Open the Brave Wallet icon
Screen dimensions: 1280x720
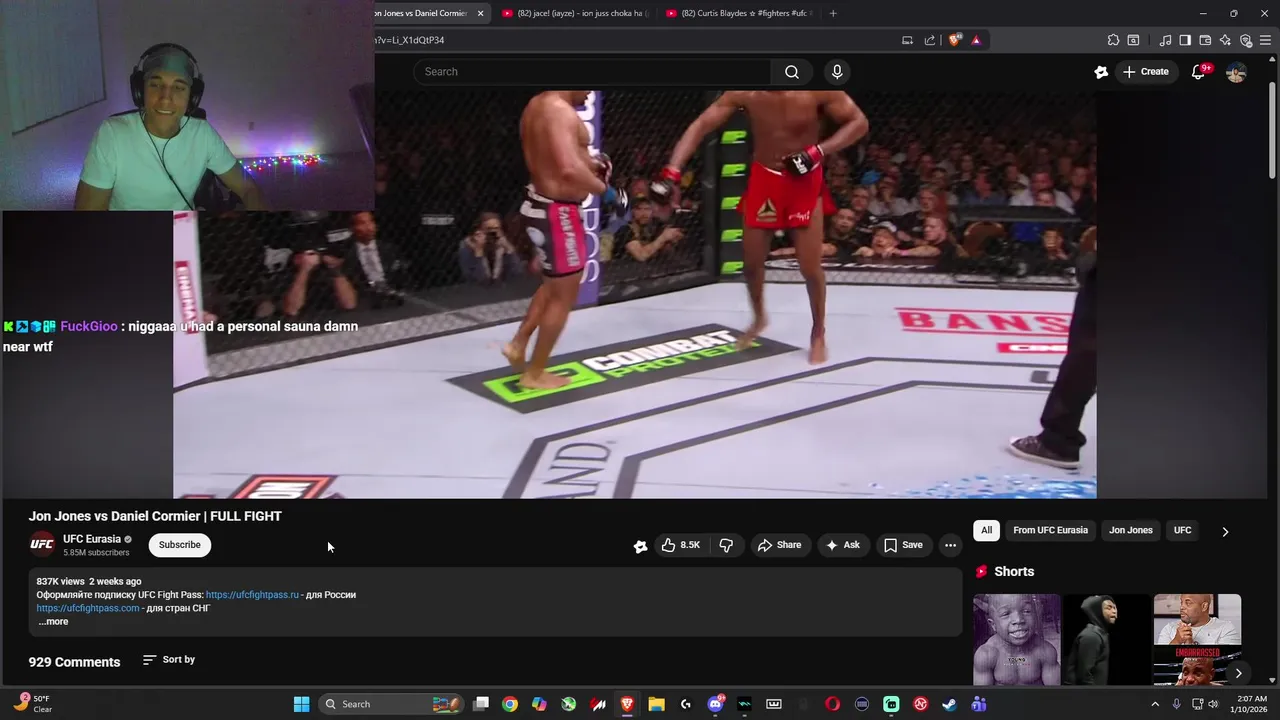pos(1205,40)
